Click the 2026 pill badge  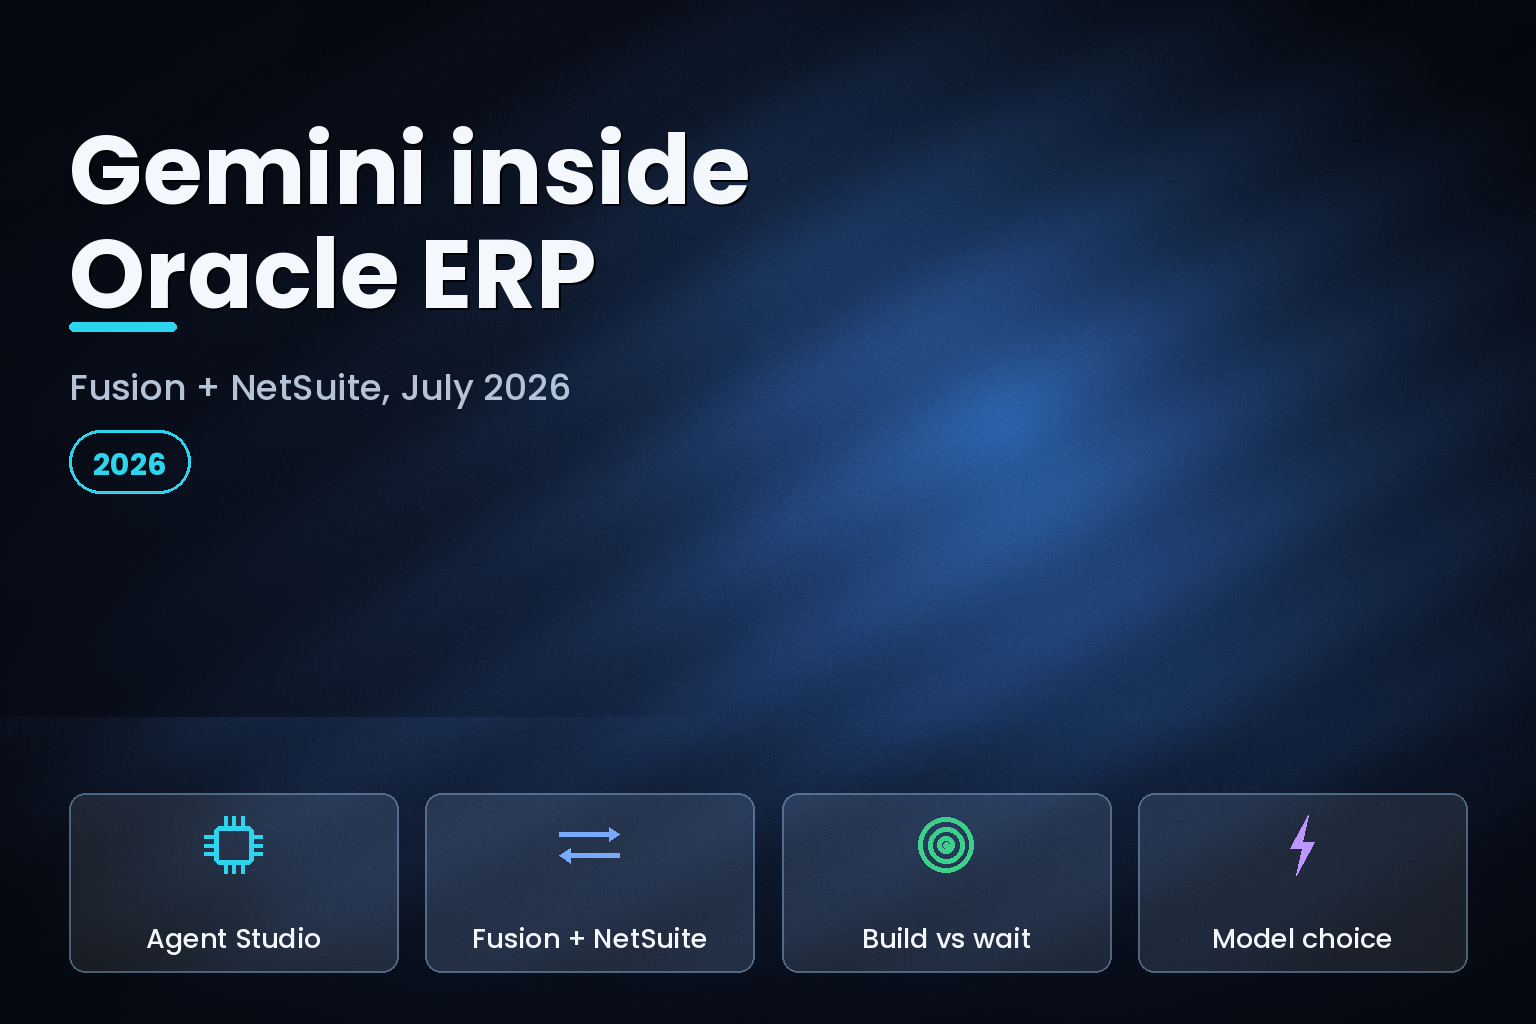(x=130, y=462)
